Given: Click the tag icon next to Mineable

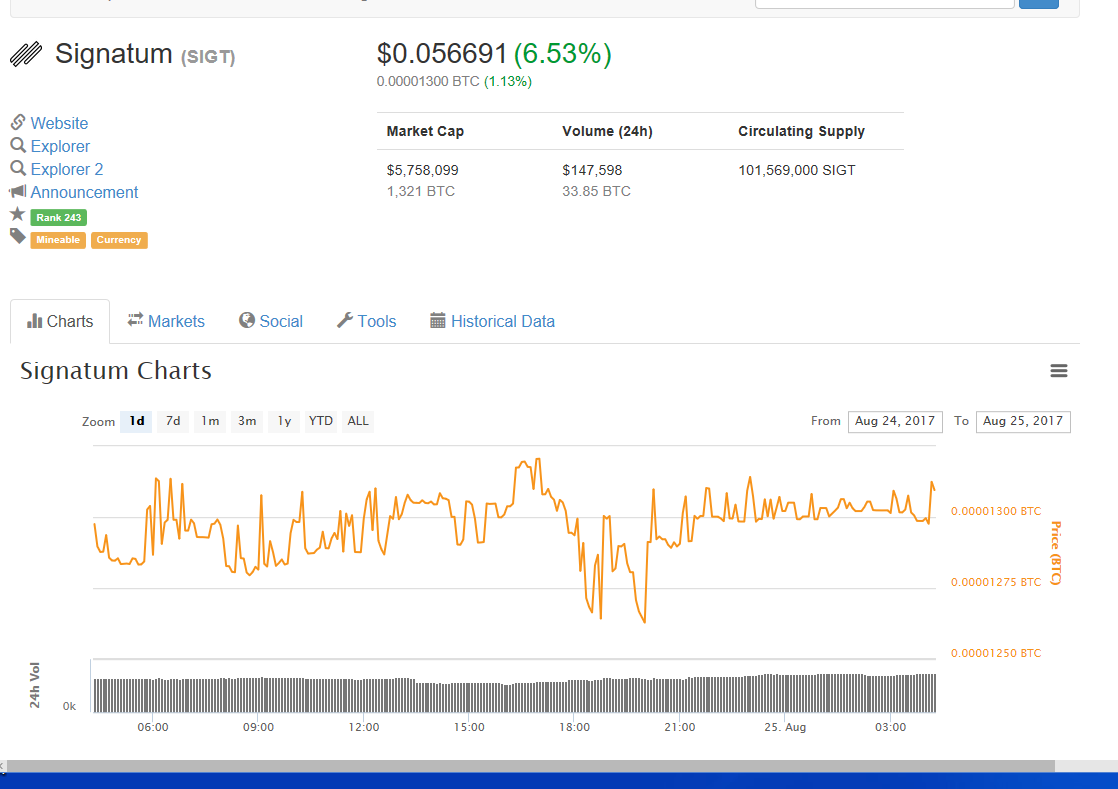Looking at the screenshot, I should coord(18,237).
